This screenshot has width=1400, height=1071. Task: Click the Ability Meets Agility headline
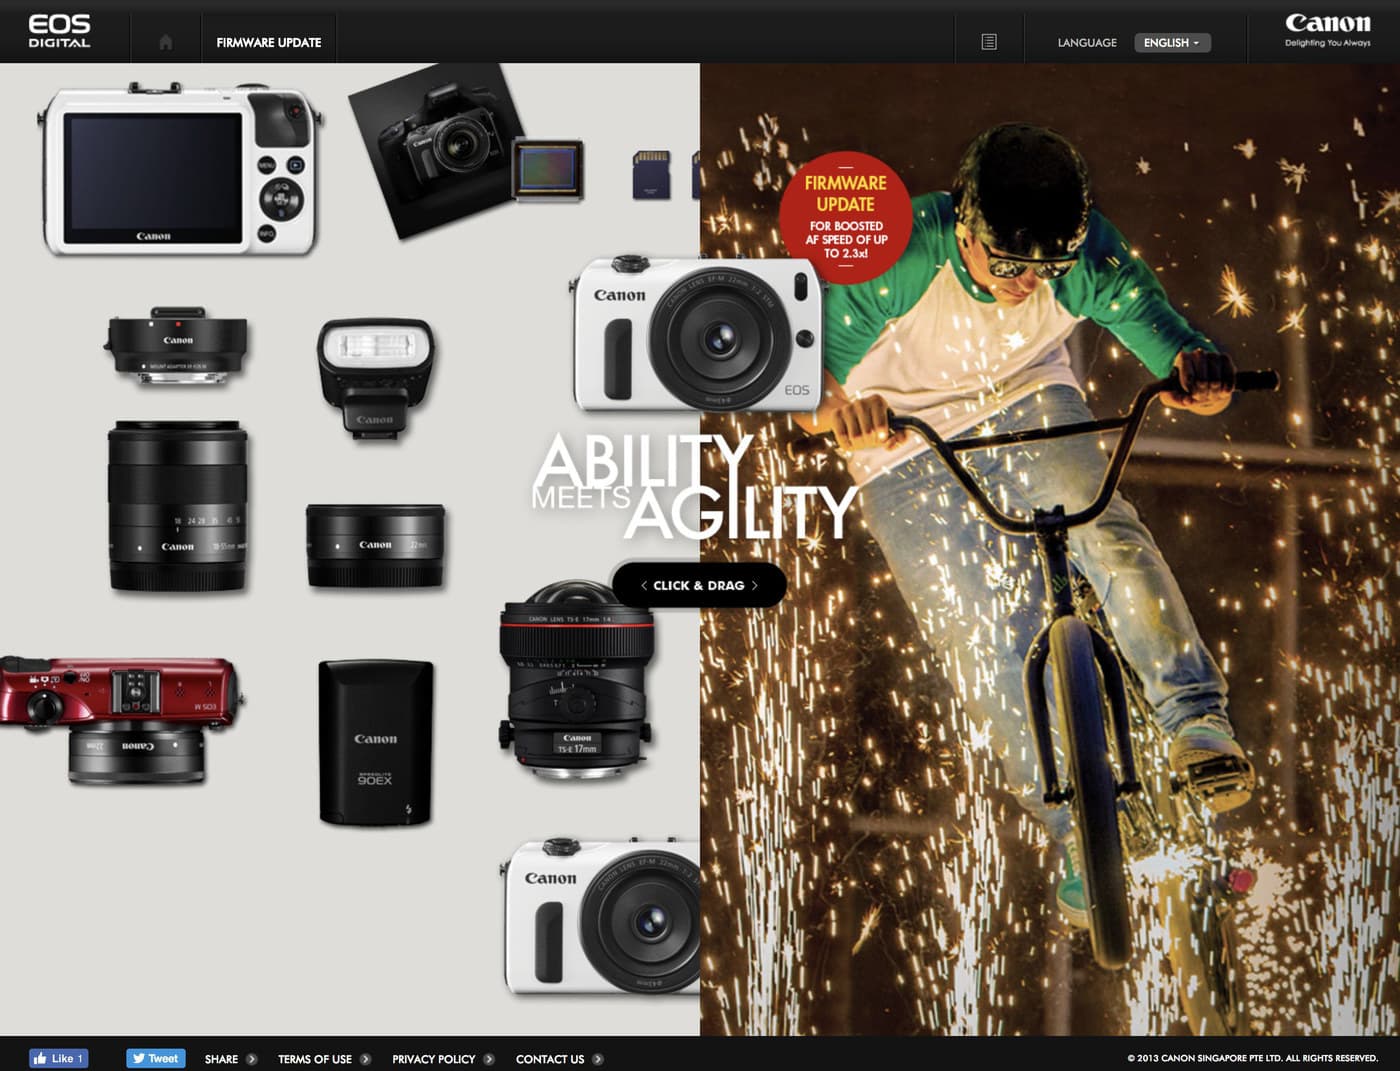click(694, 487)
